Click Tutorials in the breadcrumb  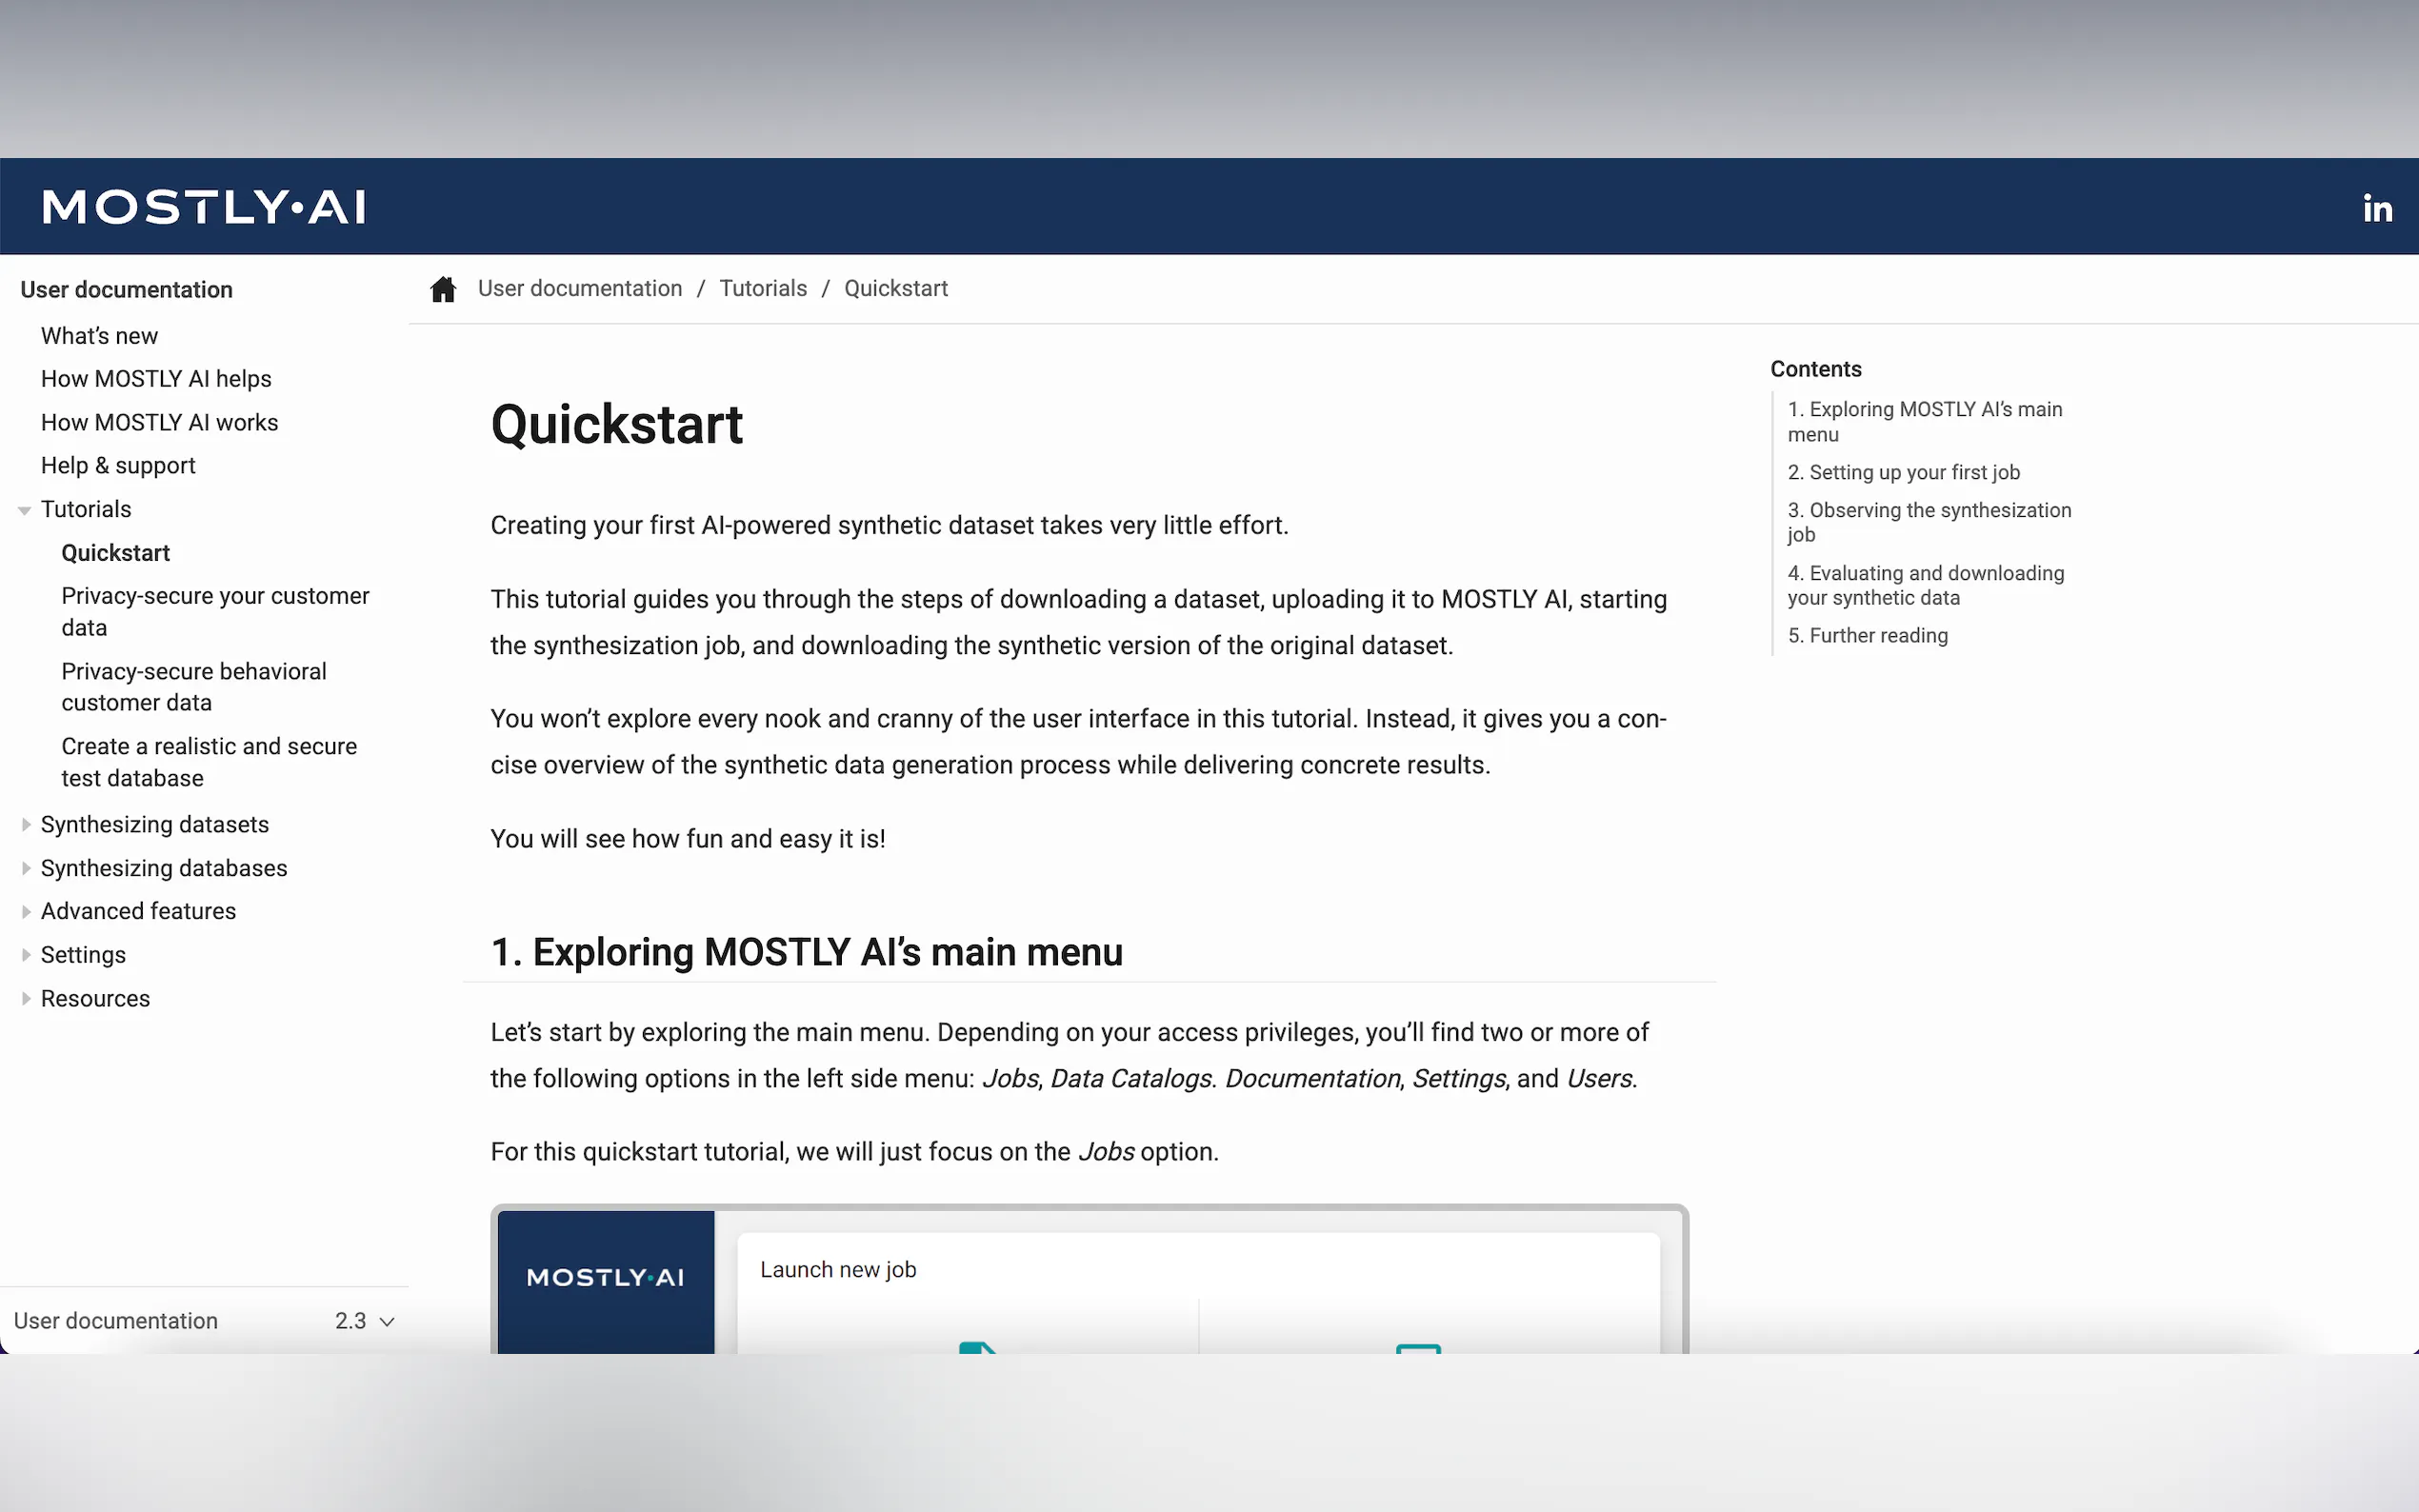(763, 289)
